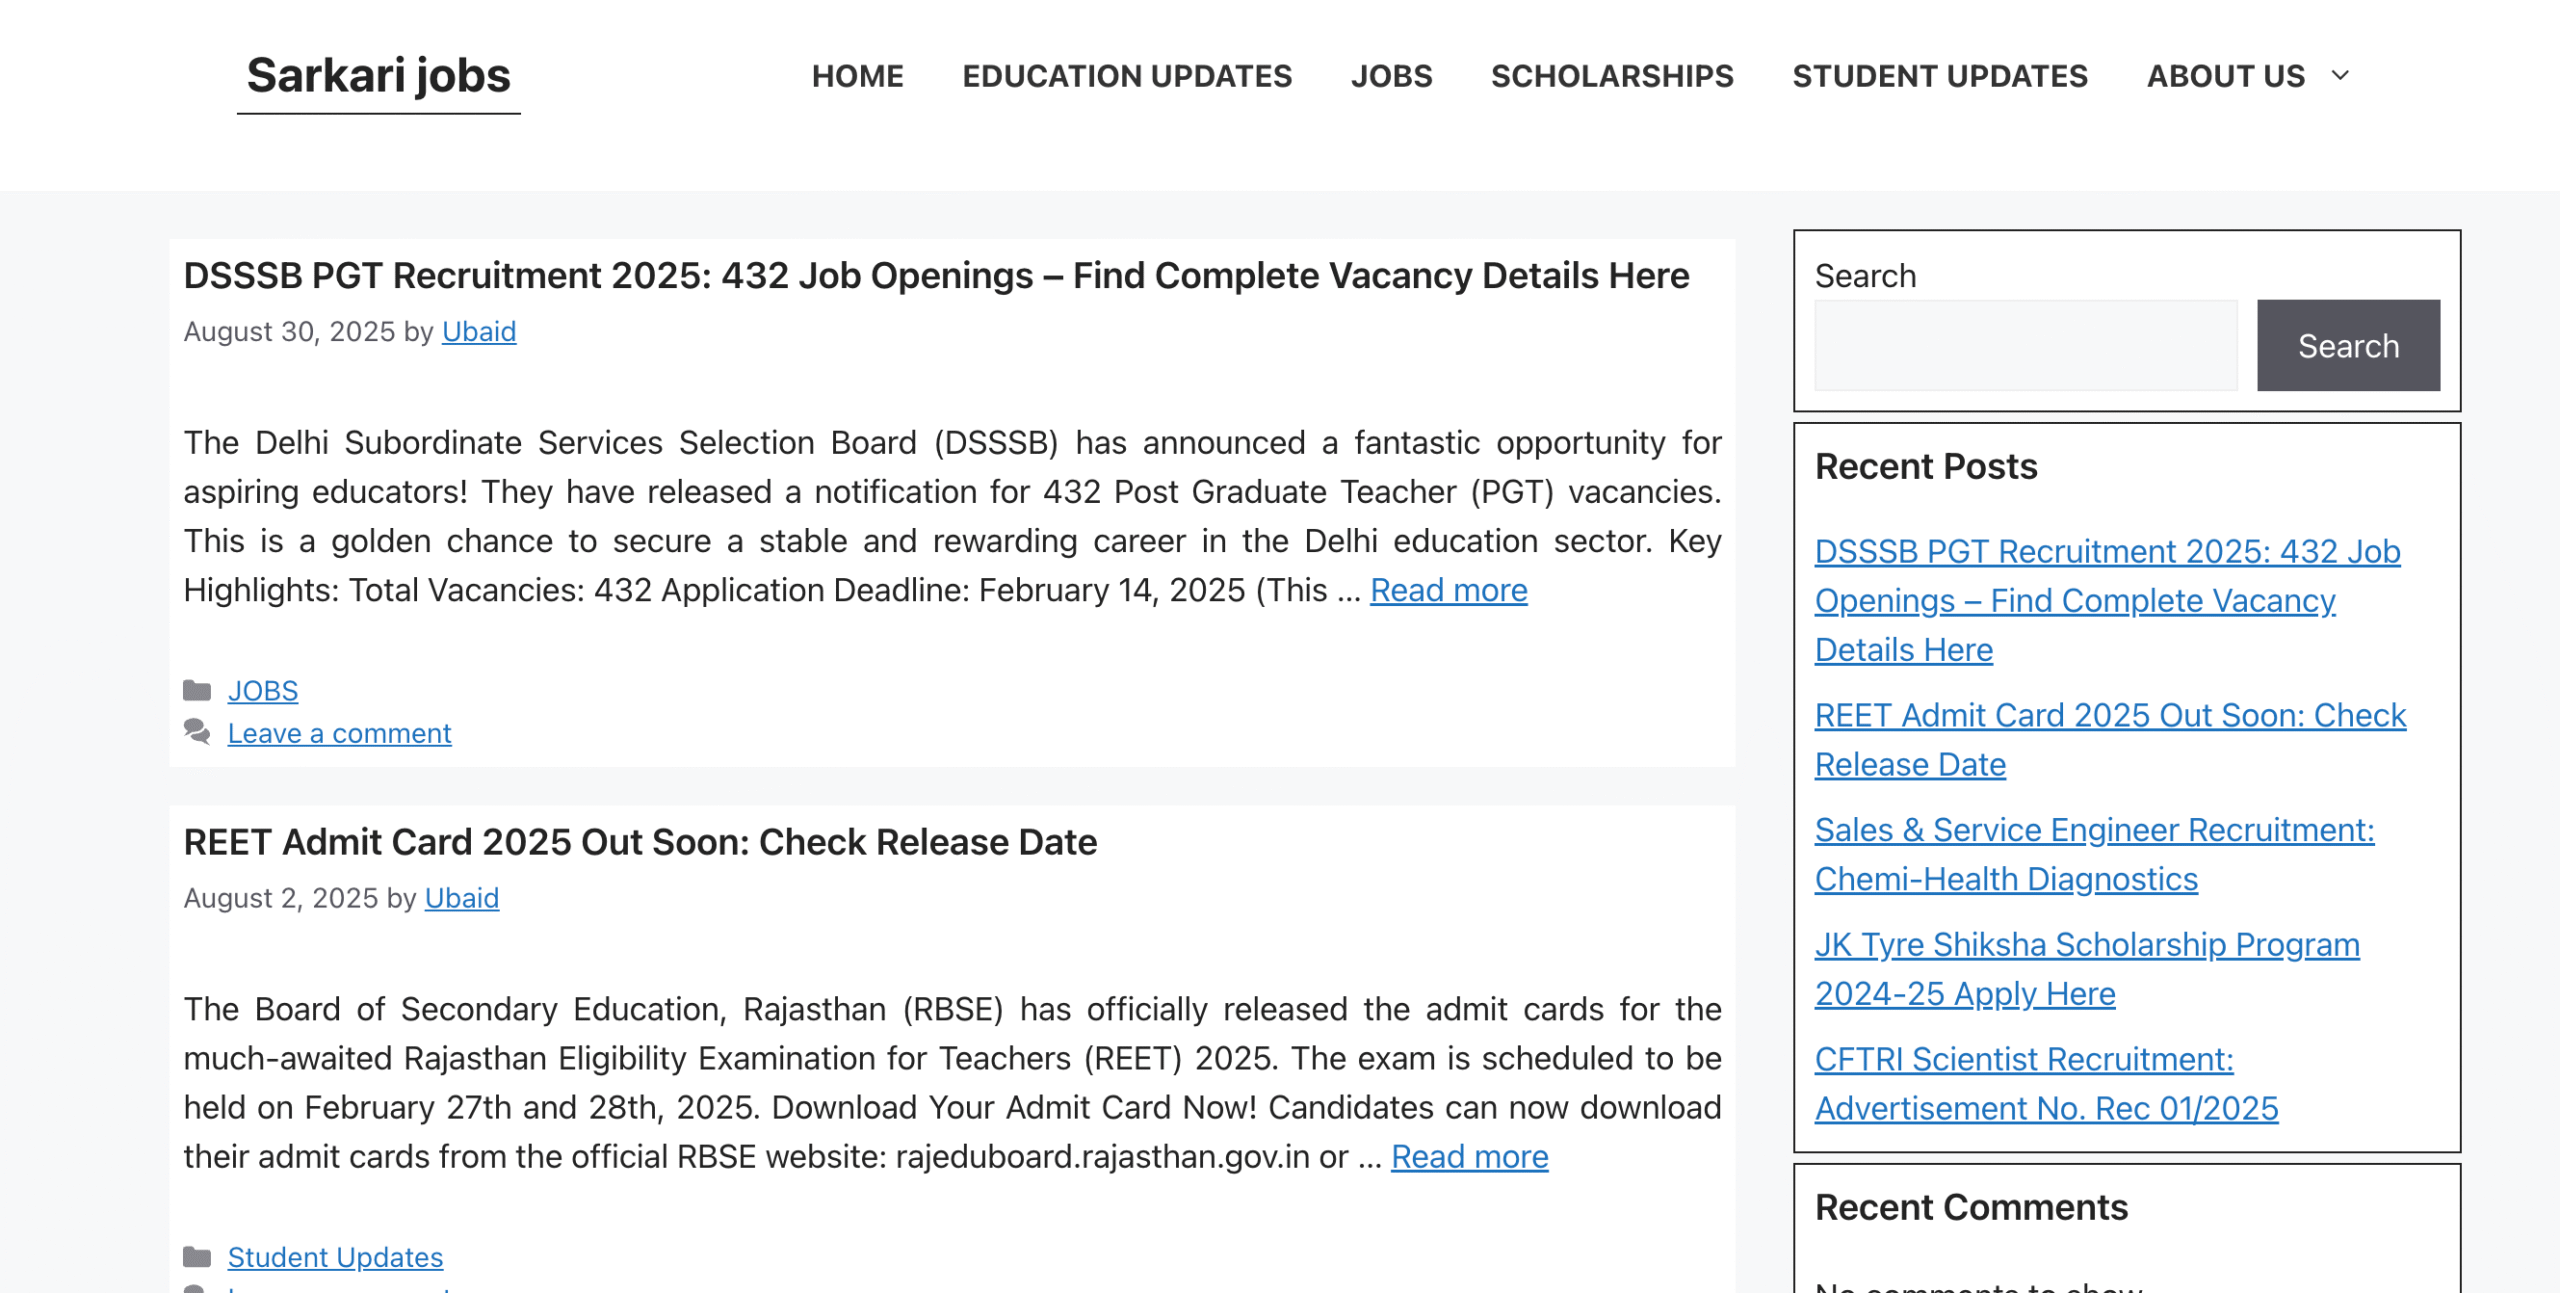Open Education Updates in navigation
The height and width of the screenshot is (1293, 2560).
tap(1127, 76)
